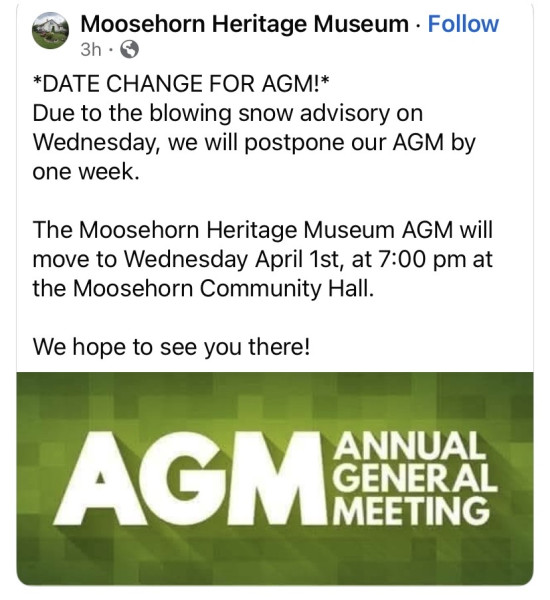Click the 'Wednesday, we will postpone' text line

pos(254,143)
